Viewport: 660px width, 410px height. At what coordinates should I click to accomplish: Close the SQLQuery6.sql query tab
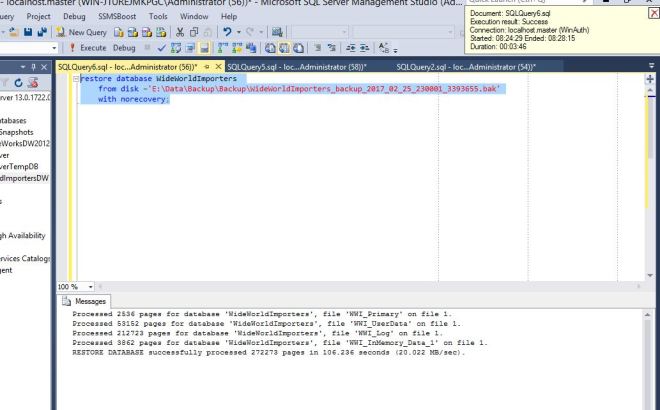click(x=220, y=66)
